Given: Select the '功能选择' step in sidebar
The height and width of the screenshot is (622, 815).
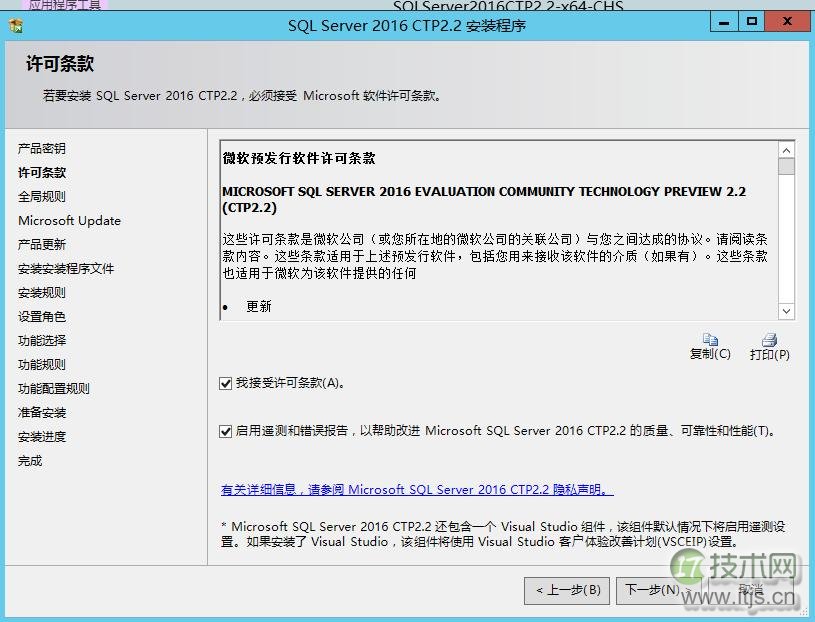Looking at the screenshot, I should [42, 340].
